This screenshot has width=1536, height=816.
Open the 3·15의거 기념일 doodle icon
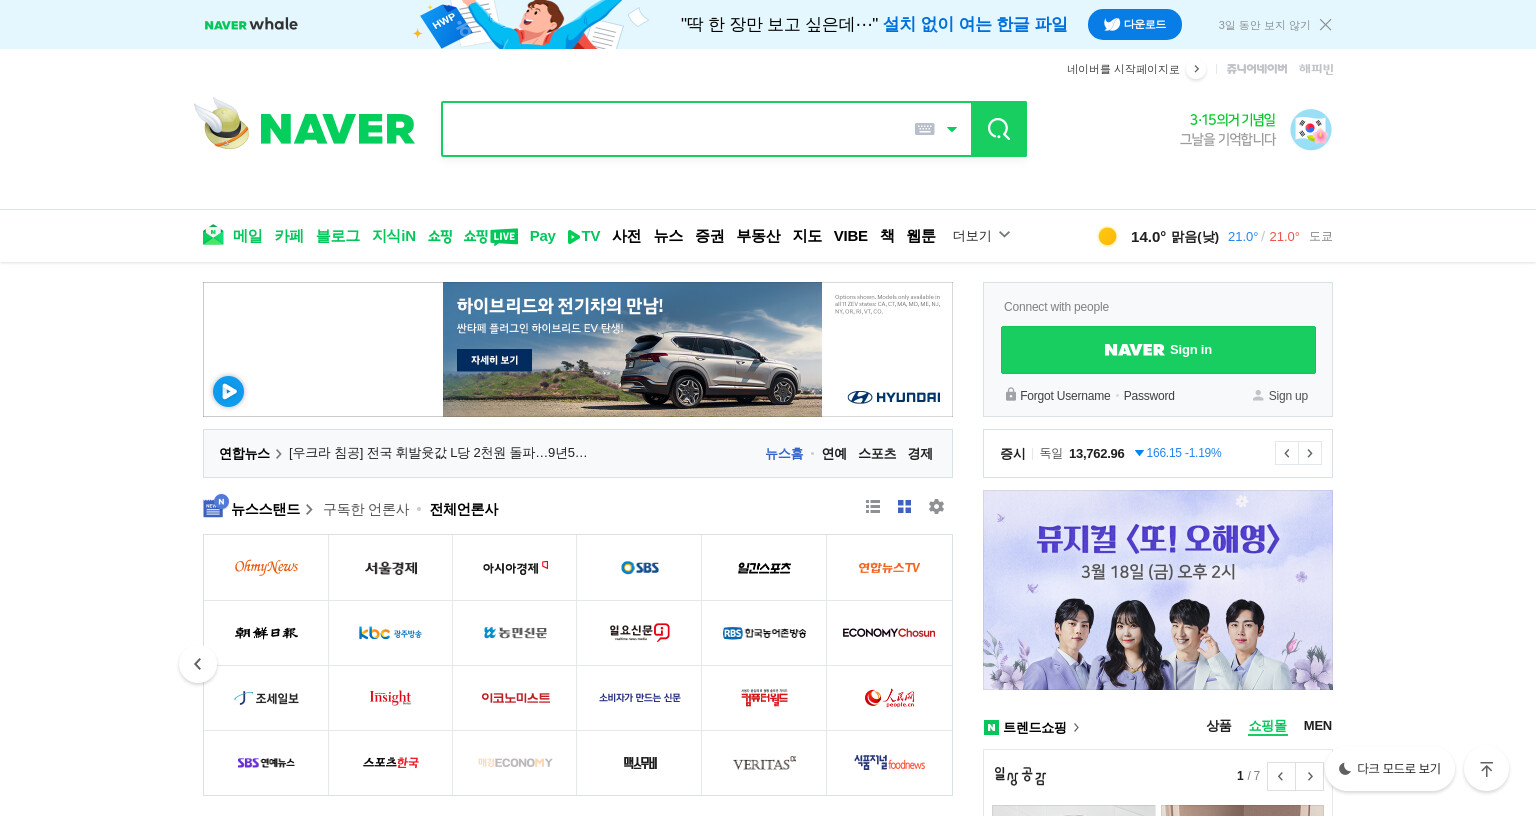coord(1310,130)
